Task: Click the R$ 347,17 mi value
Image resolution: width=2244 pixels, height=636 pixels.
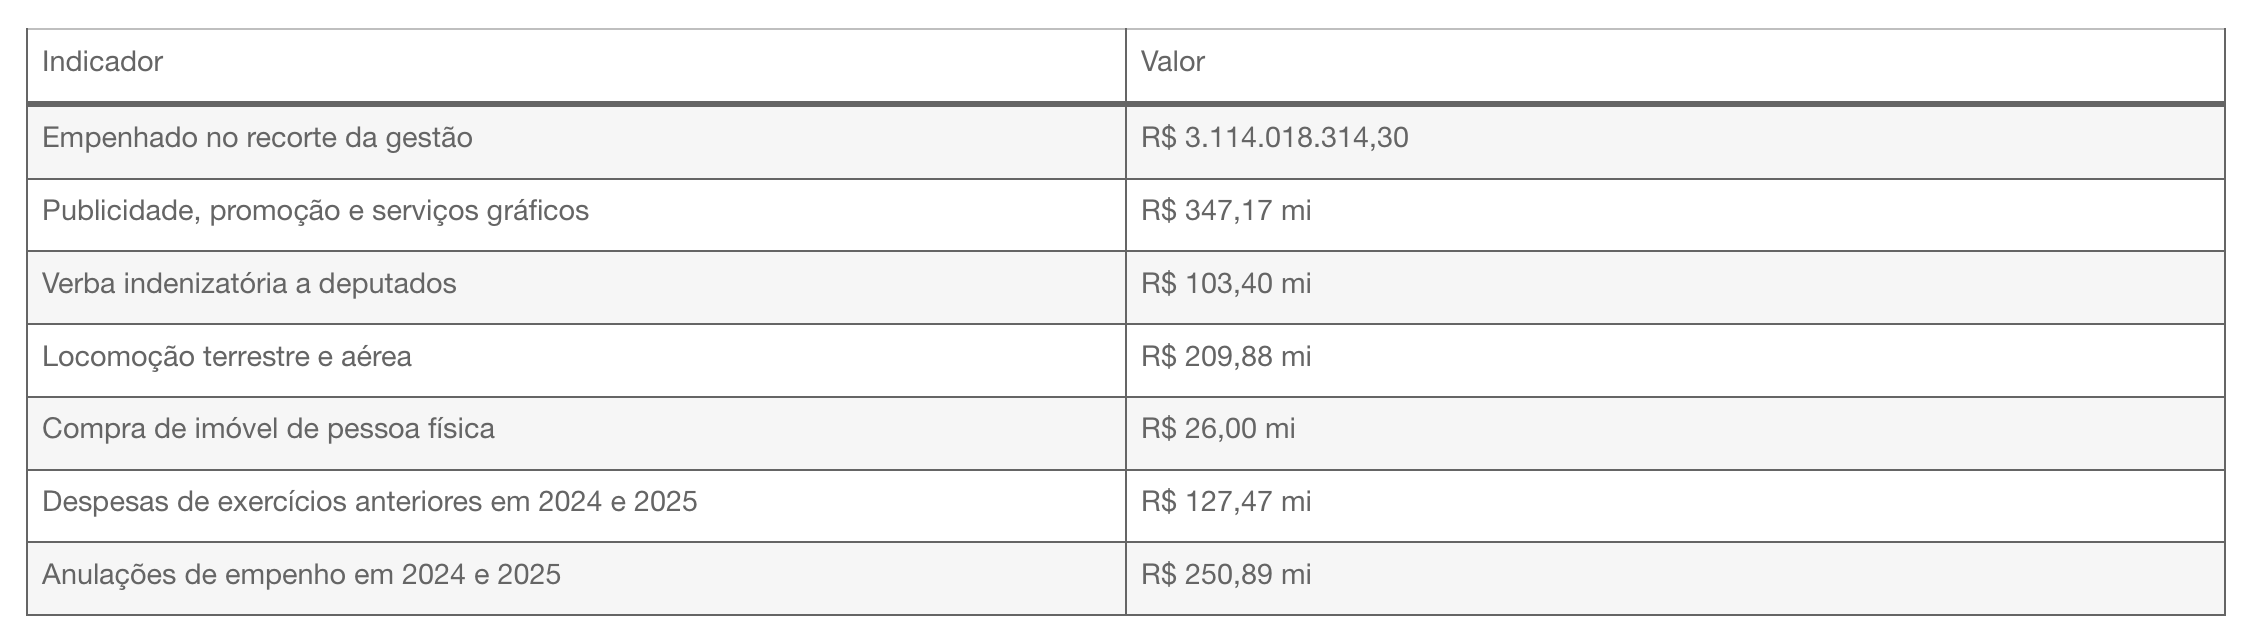Action: click(x=1226, y=211)
